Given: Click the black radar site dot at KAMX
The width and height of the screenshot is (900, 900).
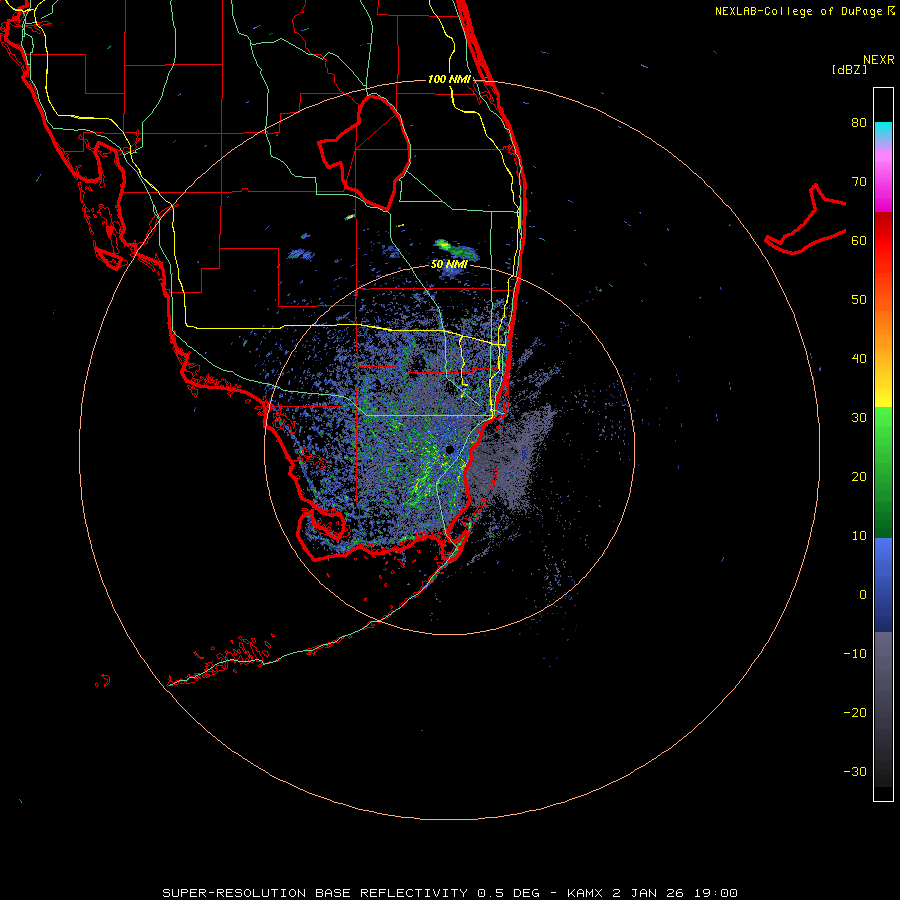Looking at the screenshot, I should 450,449.
